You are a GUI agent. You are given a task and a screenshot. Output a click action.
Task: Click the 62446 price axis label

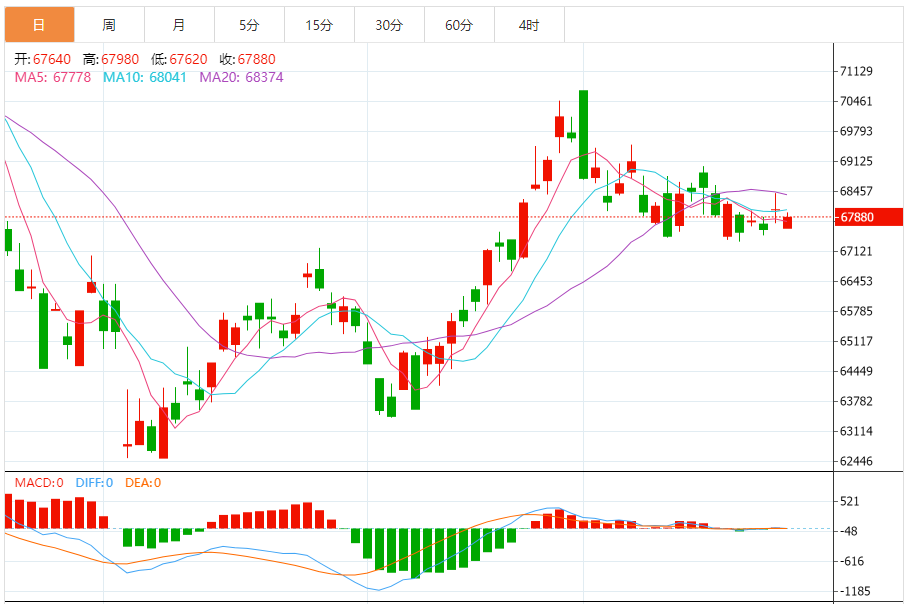pos(856,461)
